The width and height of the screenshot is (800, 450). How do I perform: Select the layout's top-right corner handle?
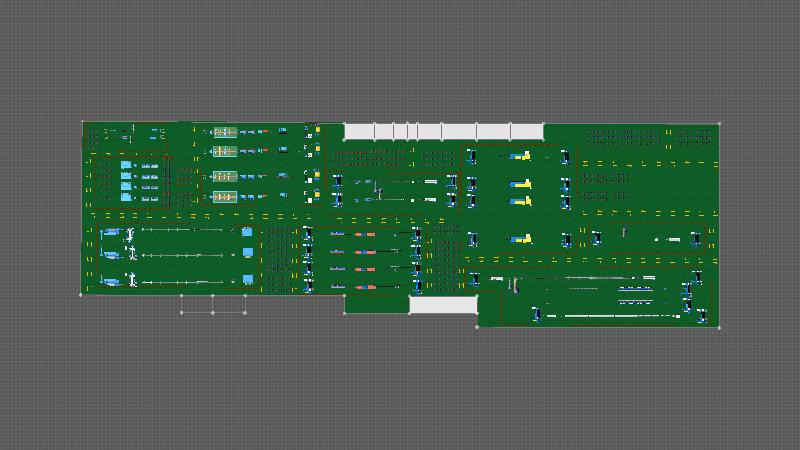720,124
